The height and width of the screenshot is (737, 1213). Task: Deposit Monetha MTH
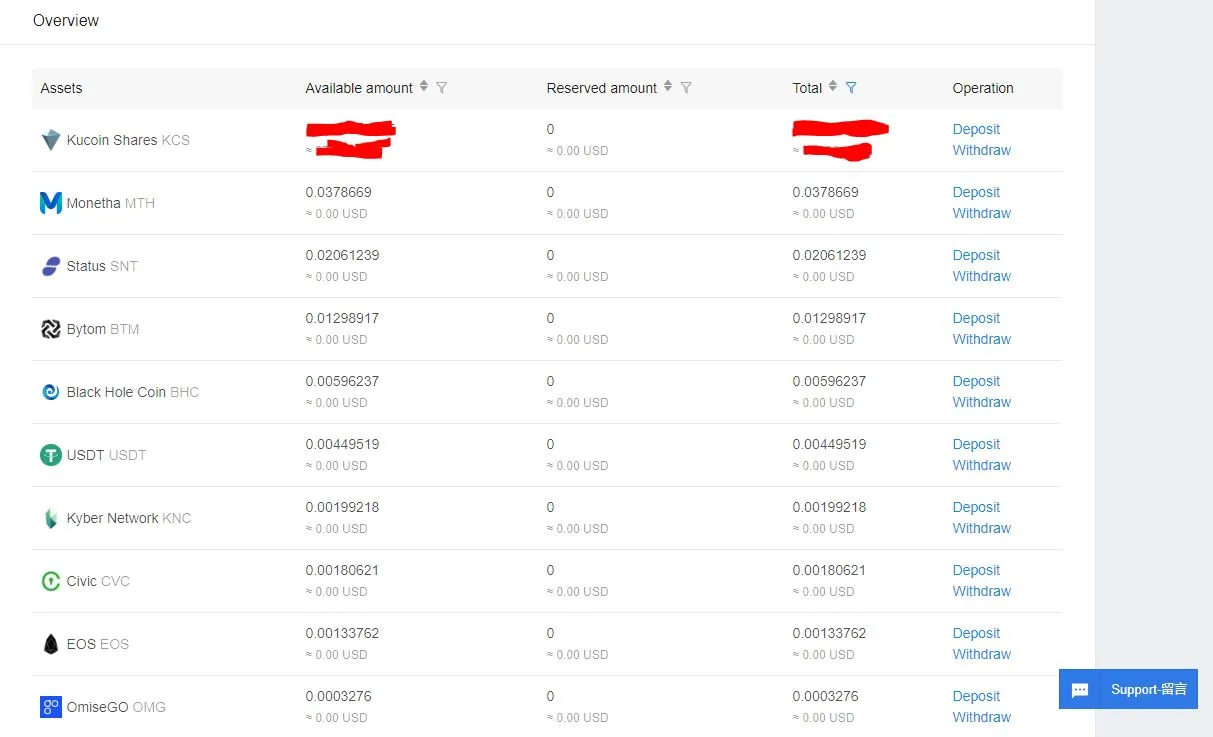pyautogui.click(x=976, y=192)
